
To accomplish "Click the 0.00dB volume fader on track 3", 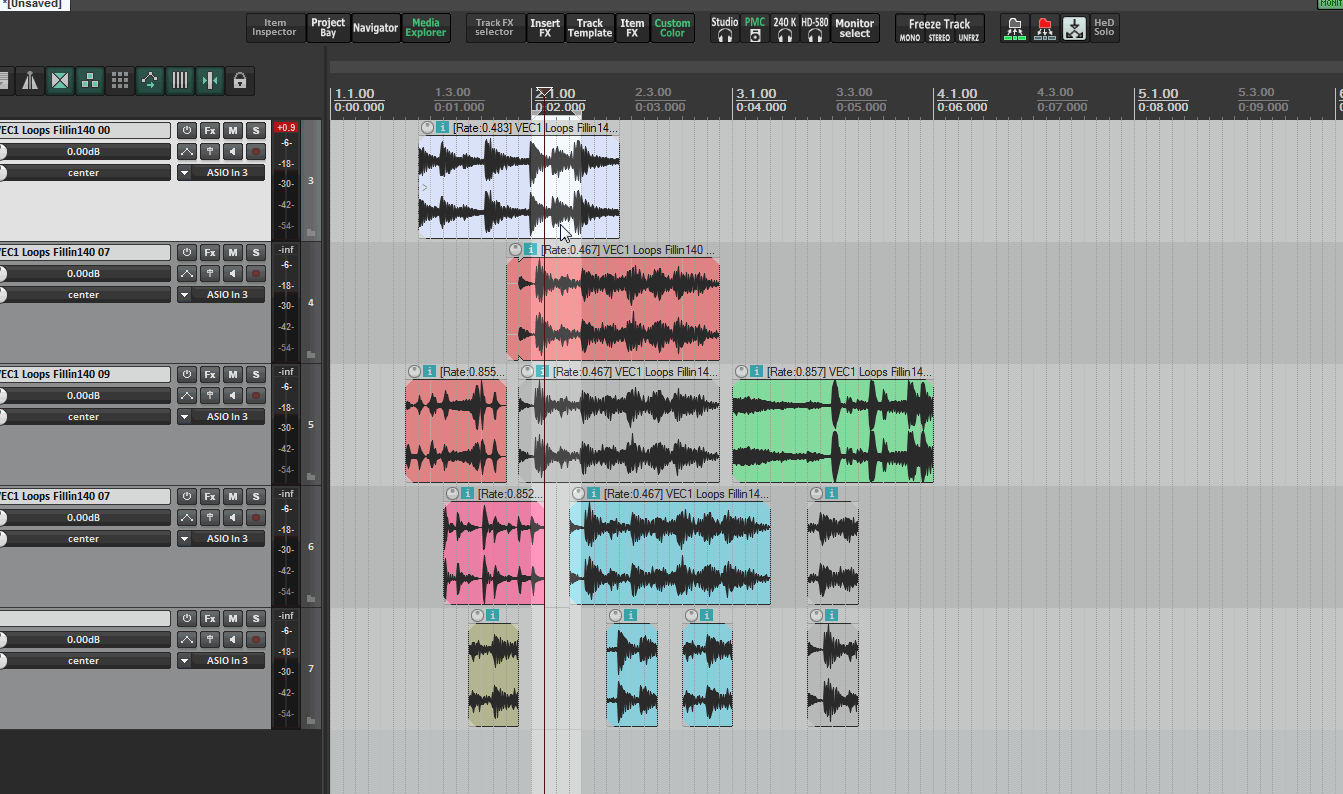I will tap(84, 152).
